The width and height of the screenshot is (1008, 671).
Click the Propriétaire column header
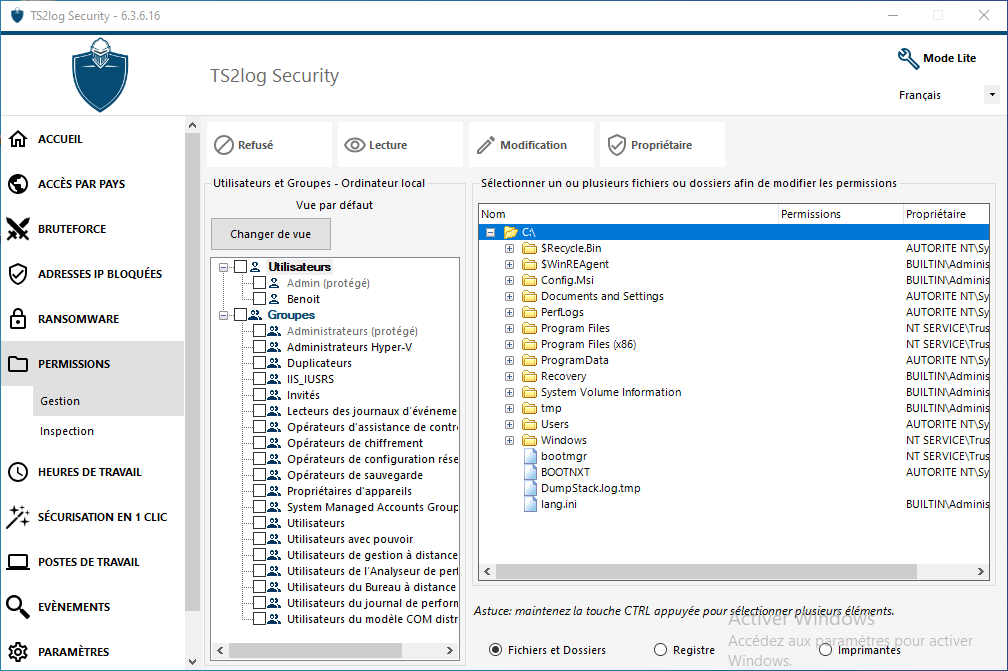click(x=946, y=214)
